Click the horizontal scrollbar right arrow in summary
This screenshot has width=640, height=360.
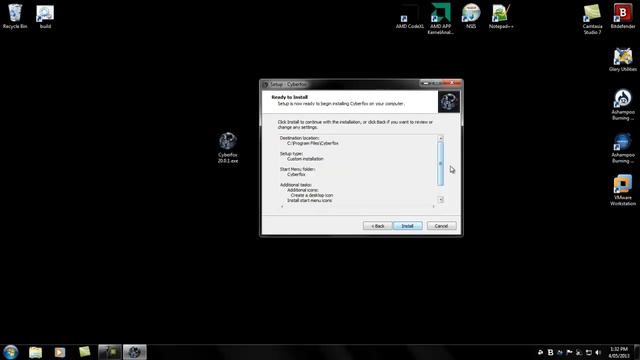point(433,207)
